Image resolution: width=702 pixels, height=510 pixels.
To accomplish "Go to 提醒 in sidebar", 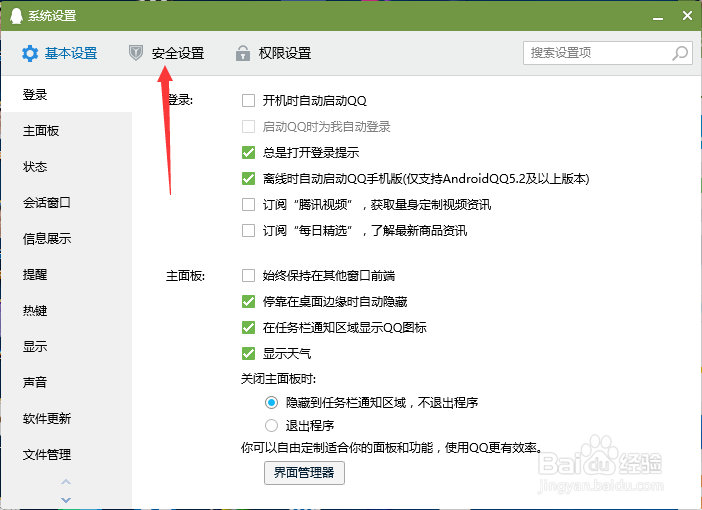I will (x=66, y=274).
